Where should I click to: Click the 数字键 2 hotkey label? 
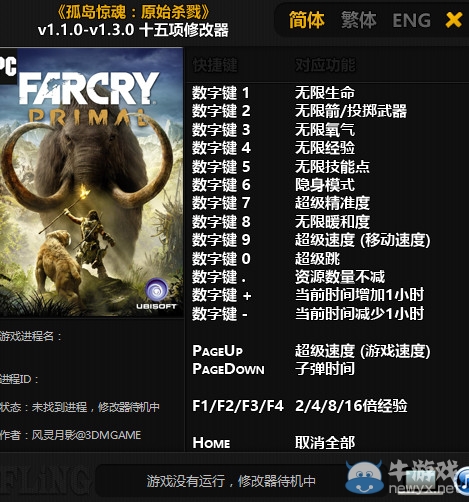221,111
